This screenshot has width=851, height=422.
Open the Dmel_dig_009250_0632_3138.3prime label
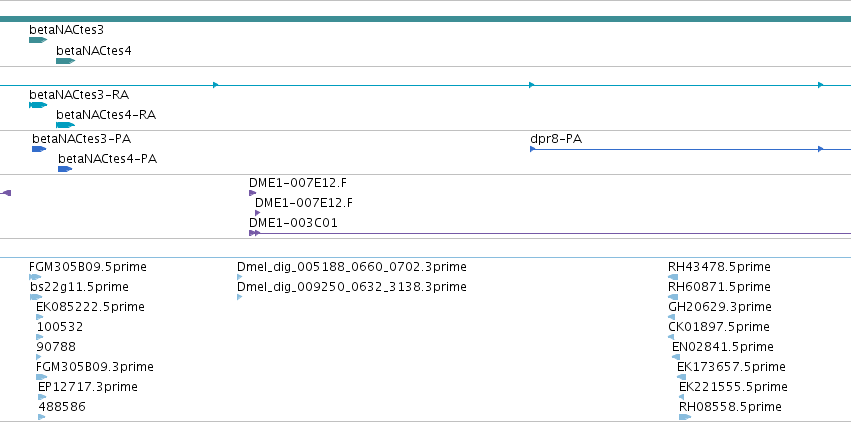coord(352,286)
